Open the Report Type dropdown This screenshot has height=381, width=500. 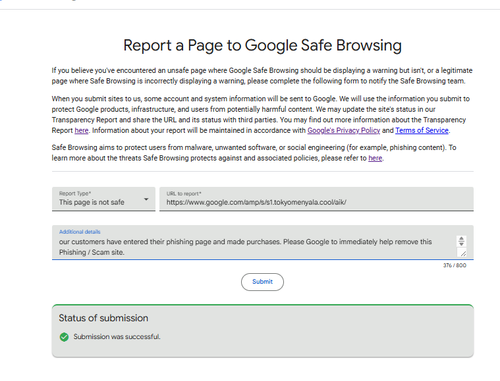[x=103, y=199]
